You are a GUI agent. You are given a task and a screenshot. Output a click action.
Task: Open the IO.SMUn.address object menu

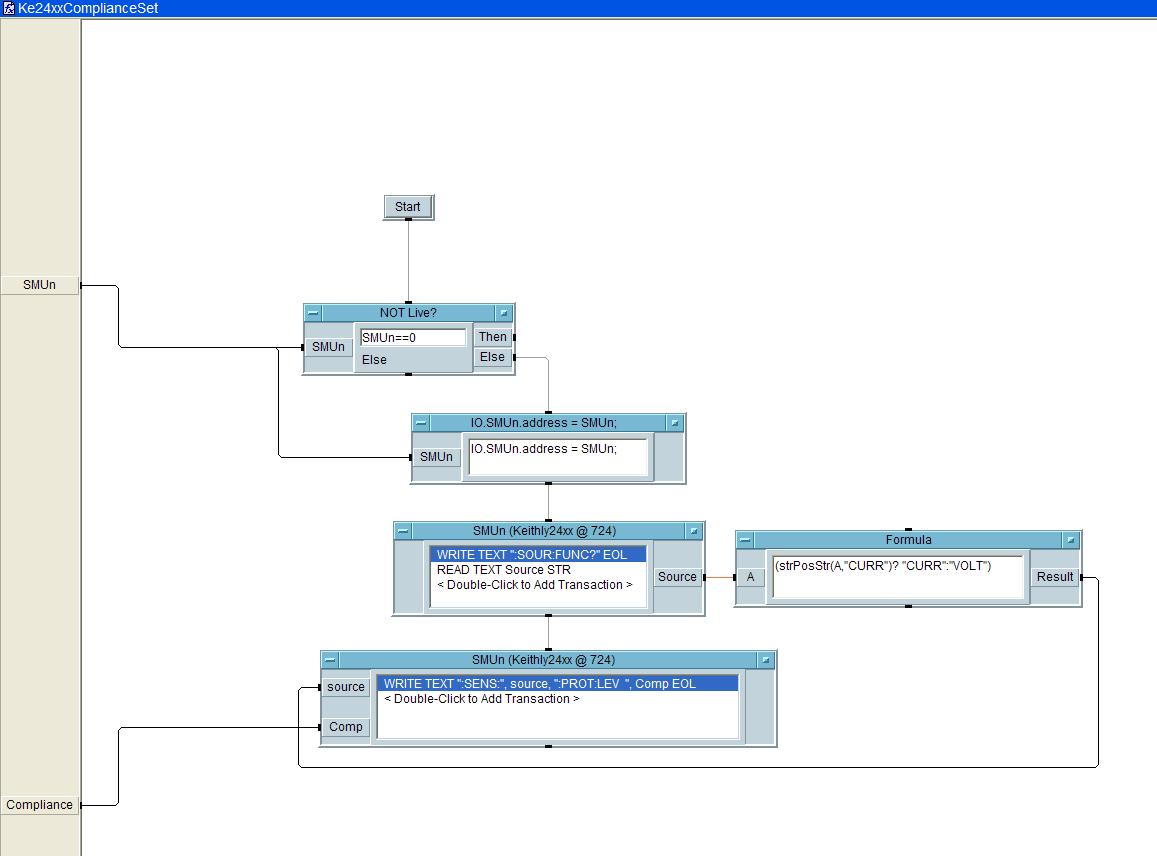[675, 423]
